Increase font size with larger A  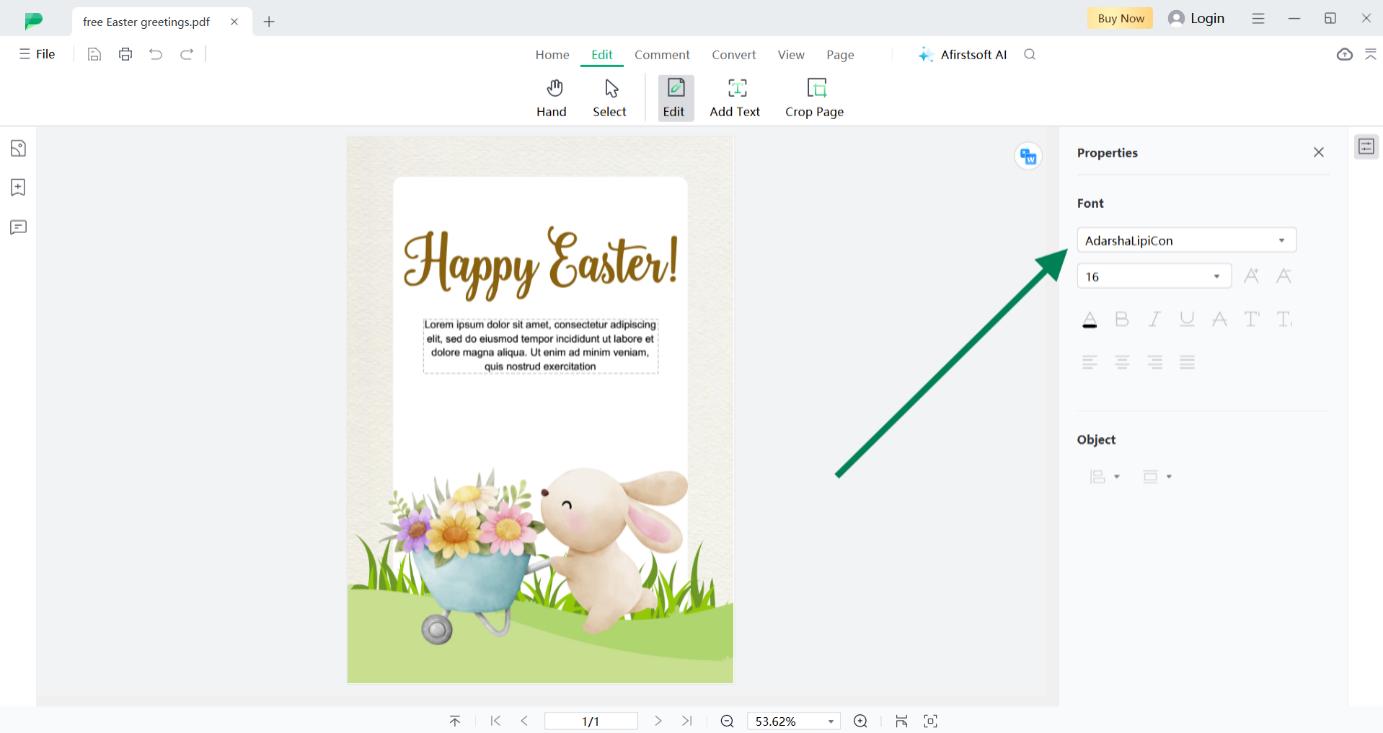tap(1251, 276)
